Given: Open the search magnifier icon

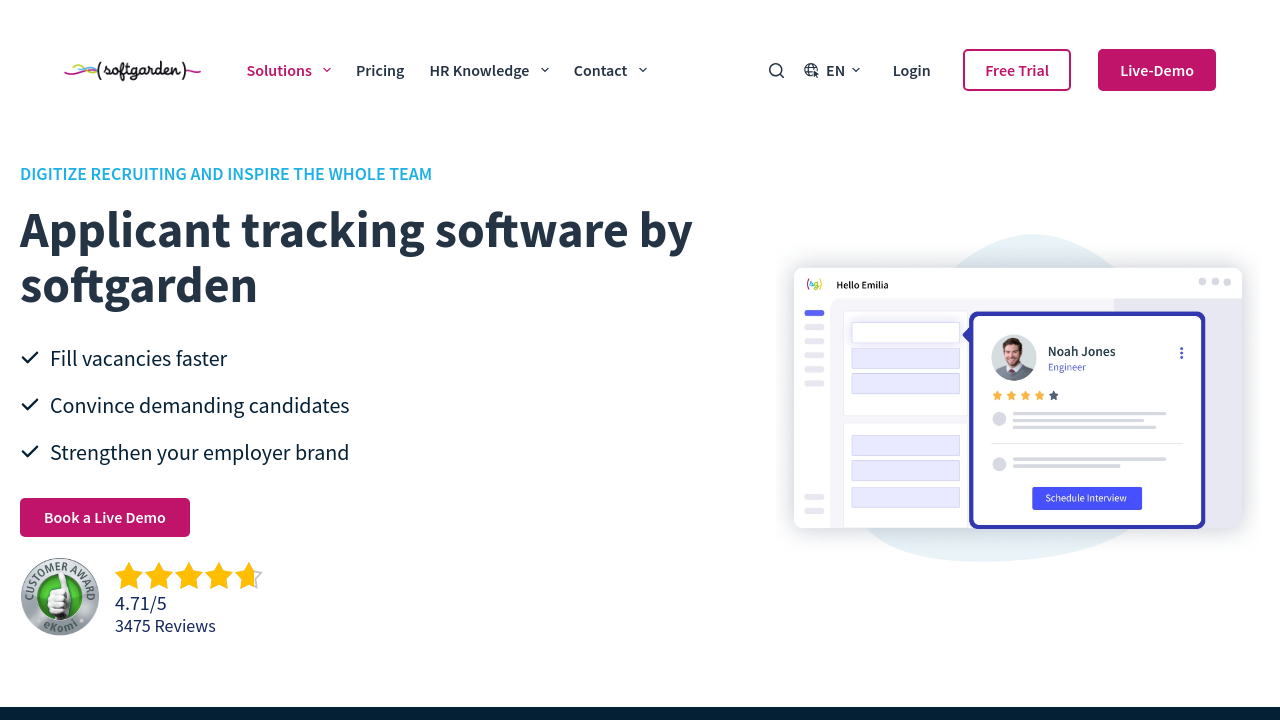Looking at the screenshot, I should point(776,70).
